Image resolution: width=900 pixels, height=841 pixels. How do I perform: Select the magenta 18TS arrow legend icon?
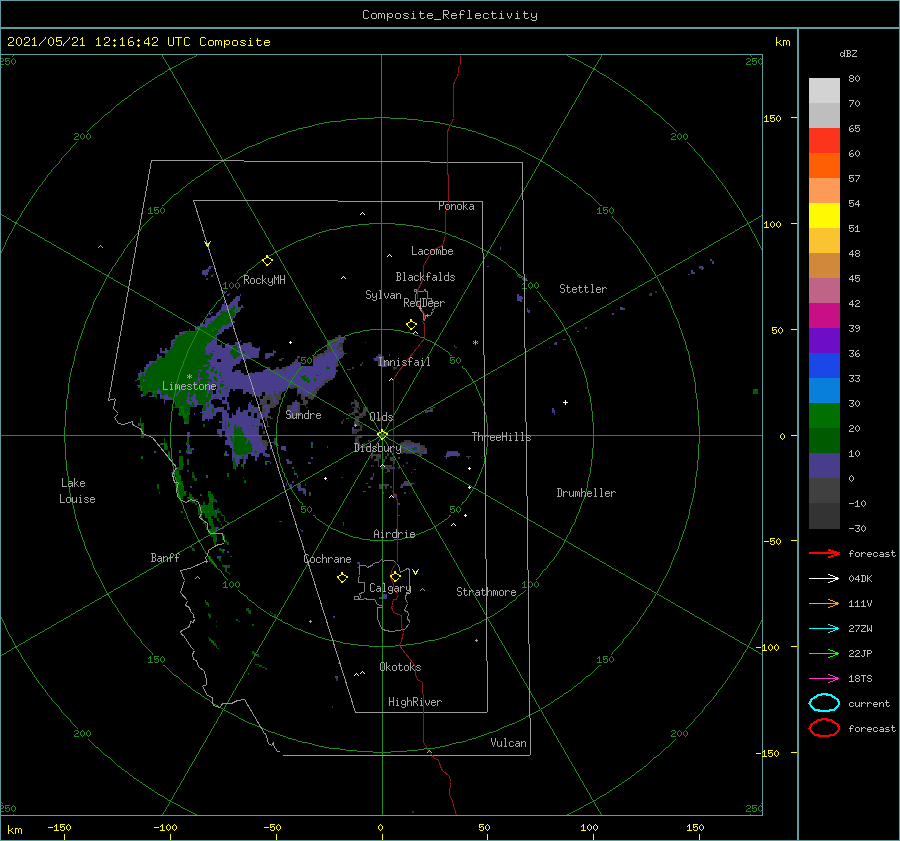824,679
